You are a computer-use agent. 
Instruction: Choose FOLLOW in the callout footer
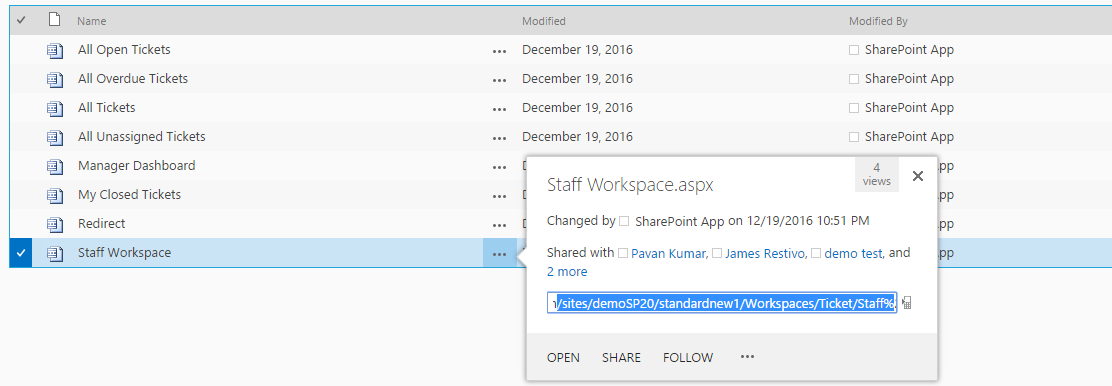pos(688,358)
